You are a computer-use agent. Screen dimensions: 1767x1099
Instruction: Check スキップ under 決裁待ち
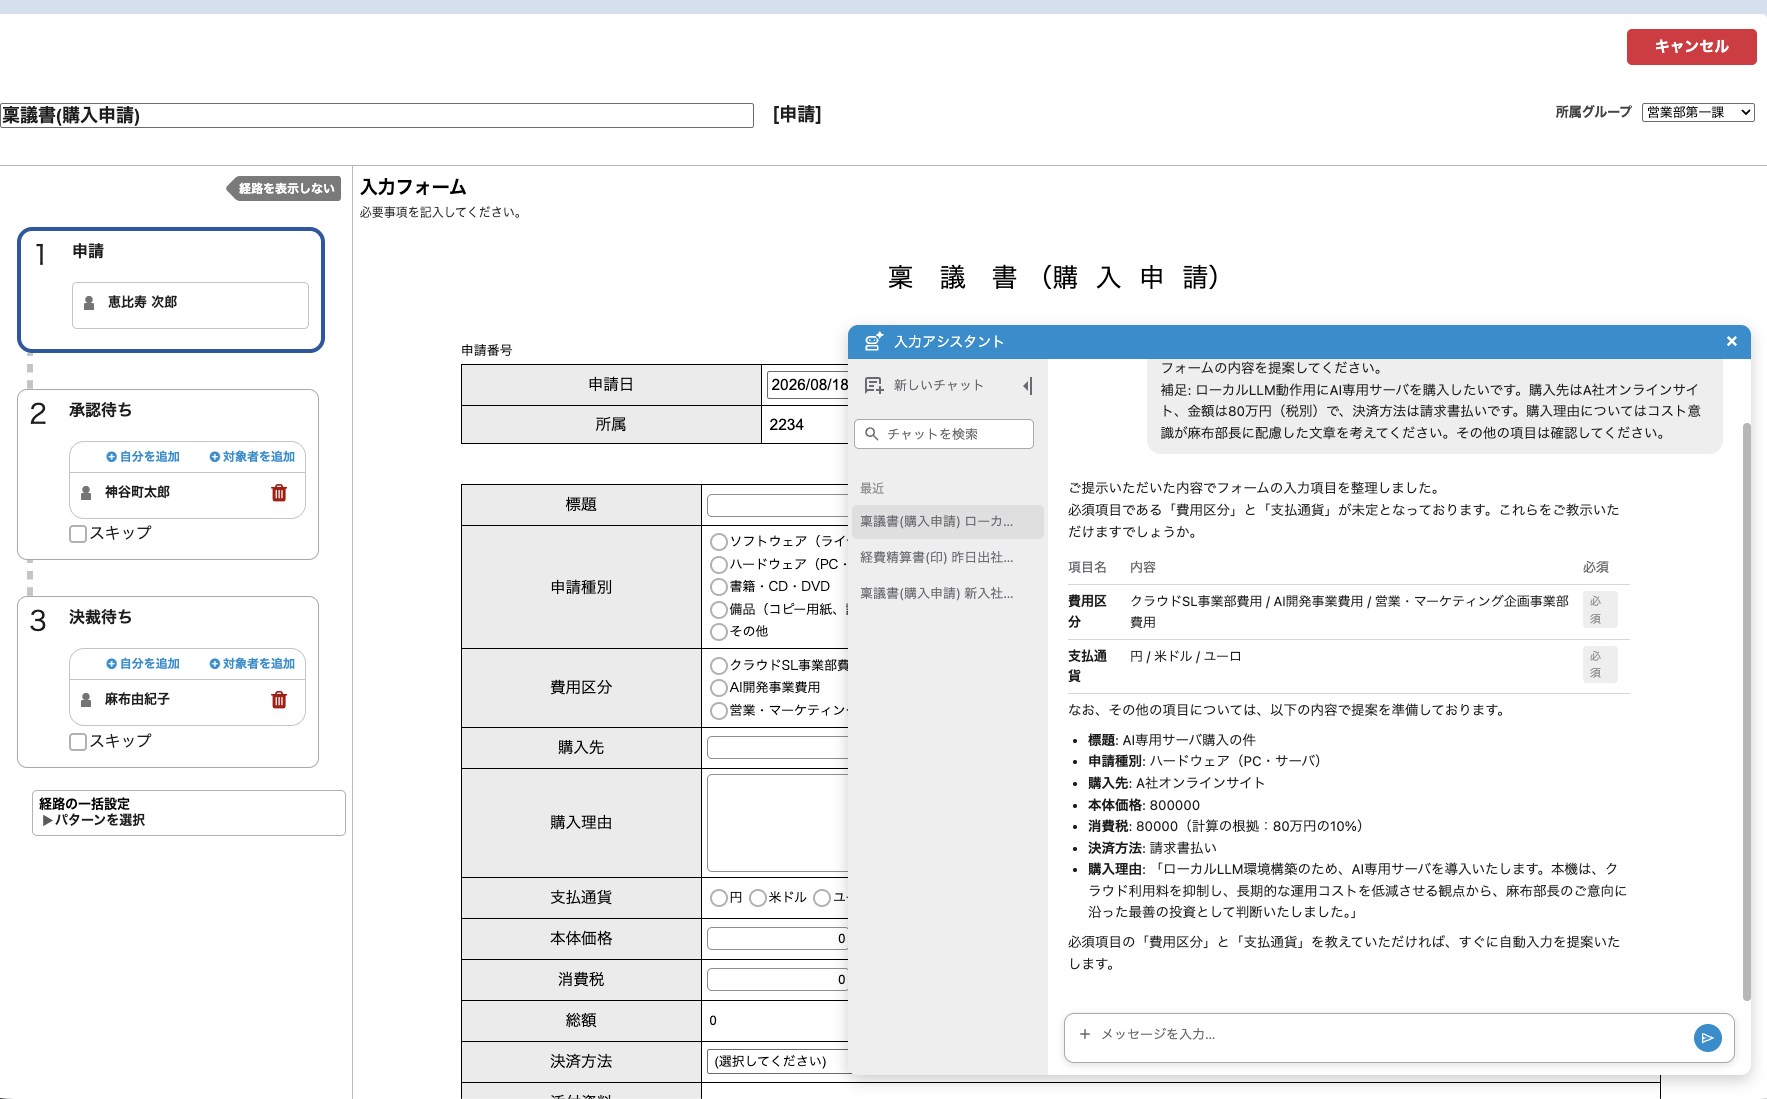[78, 742]
